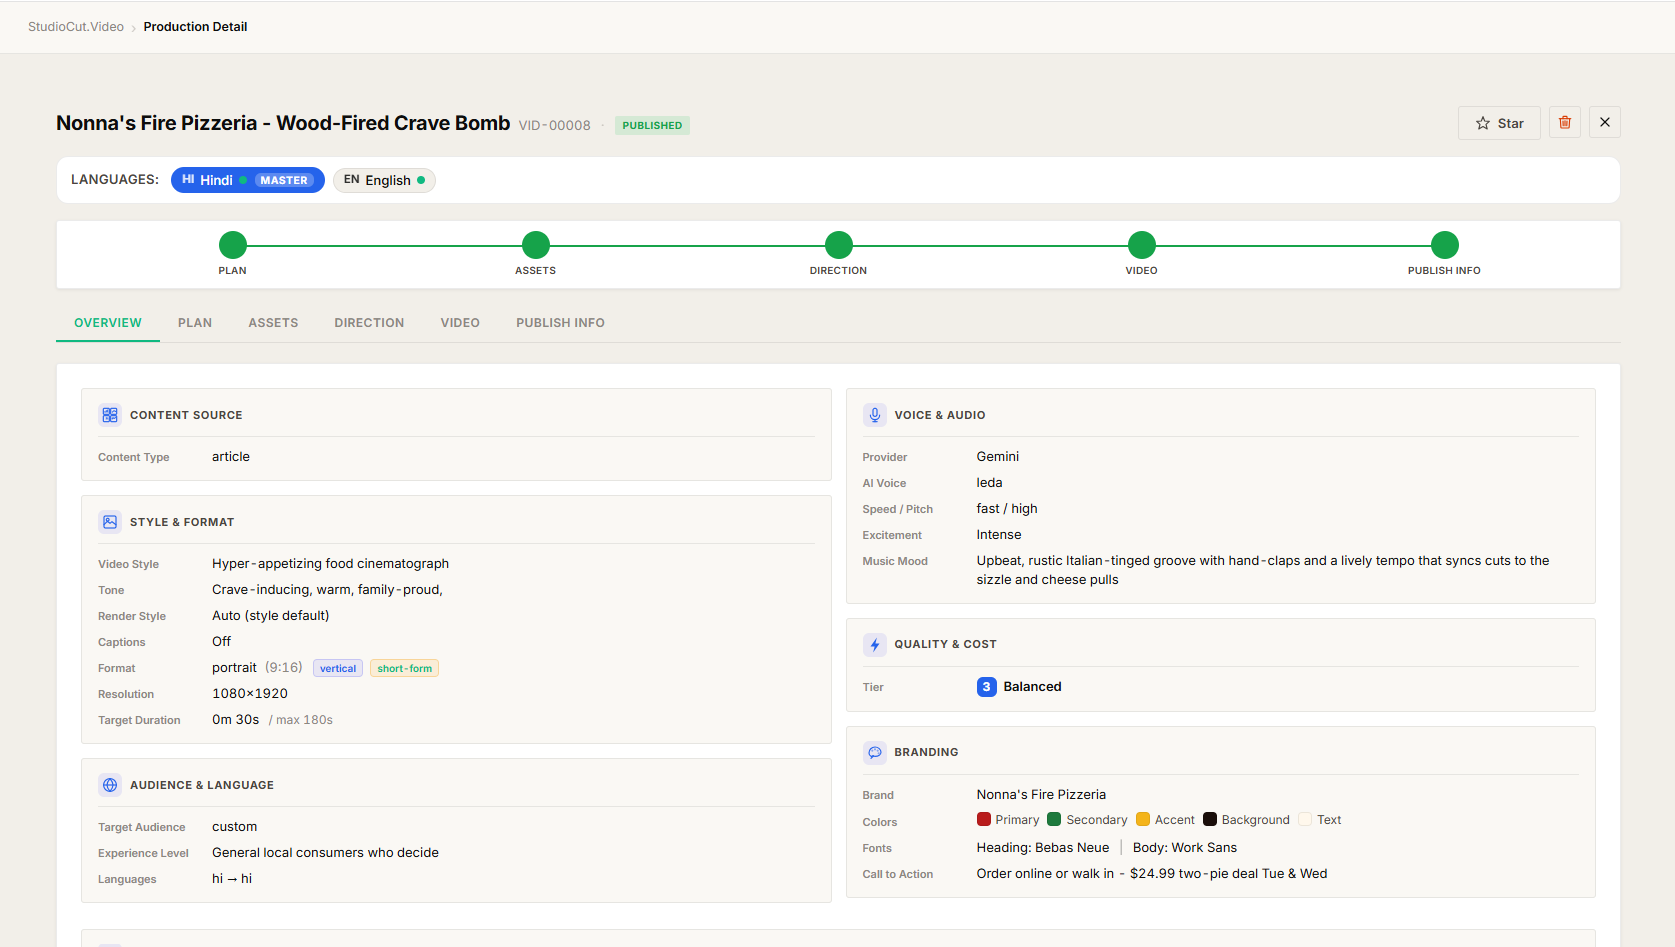Switch to the OVERVIEW tab
The height and width of the screenshot is (947, 1675).
(108, 323)
